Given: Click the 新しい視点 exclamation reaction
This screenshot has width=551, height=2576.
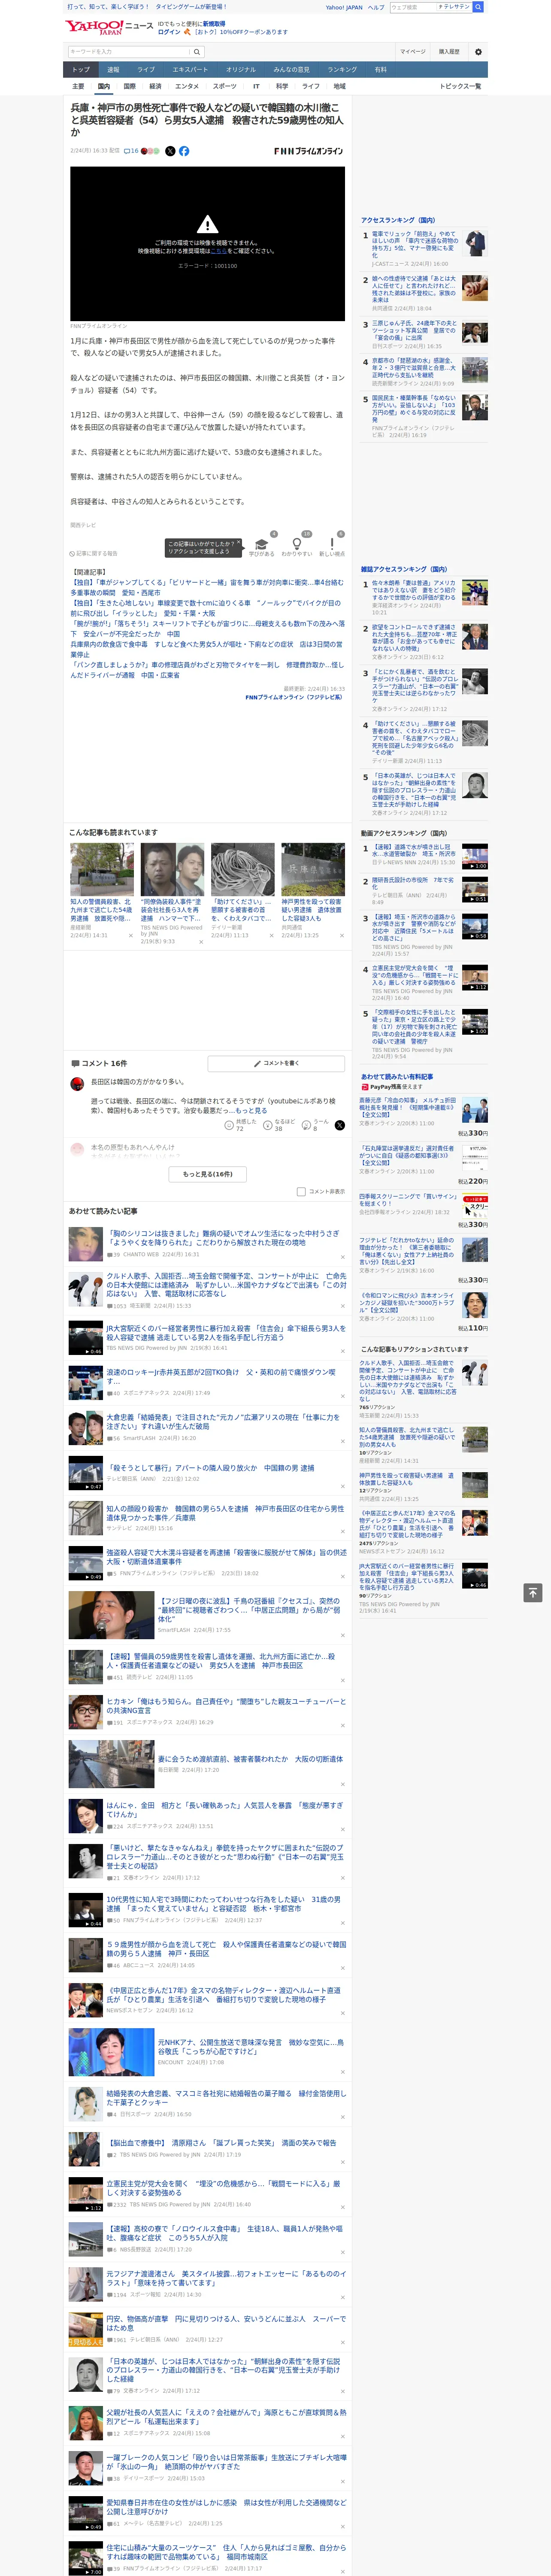Looking at the screenshot, I should [x=332, y=544].
